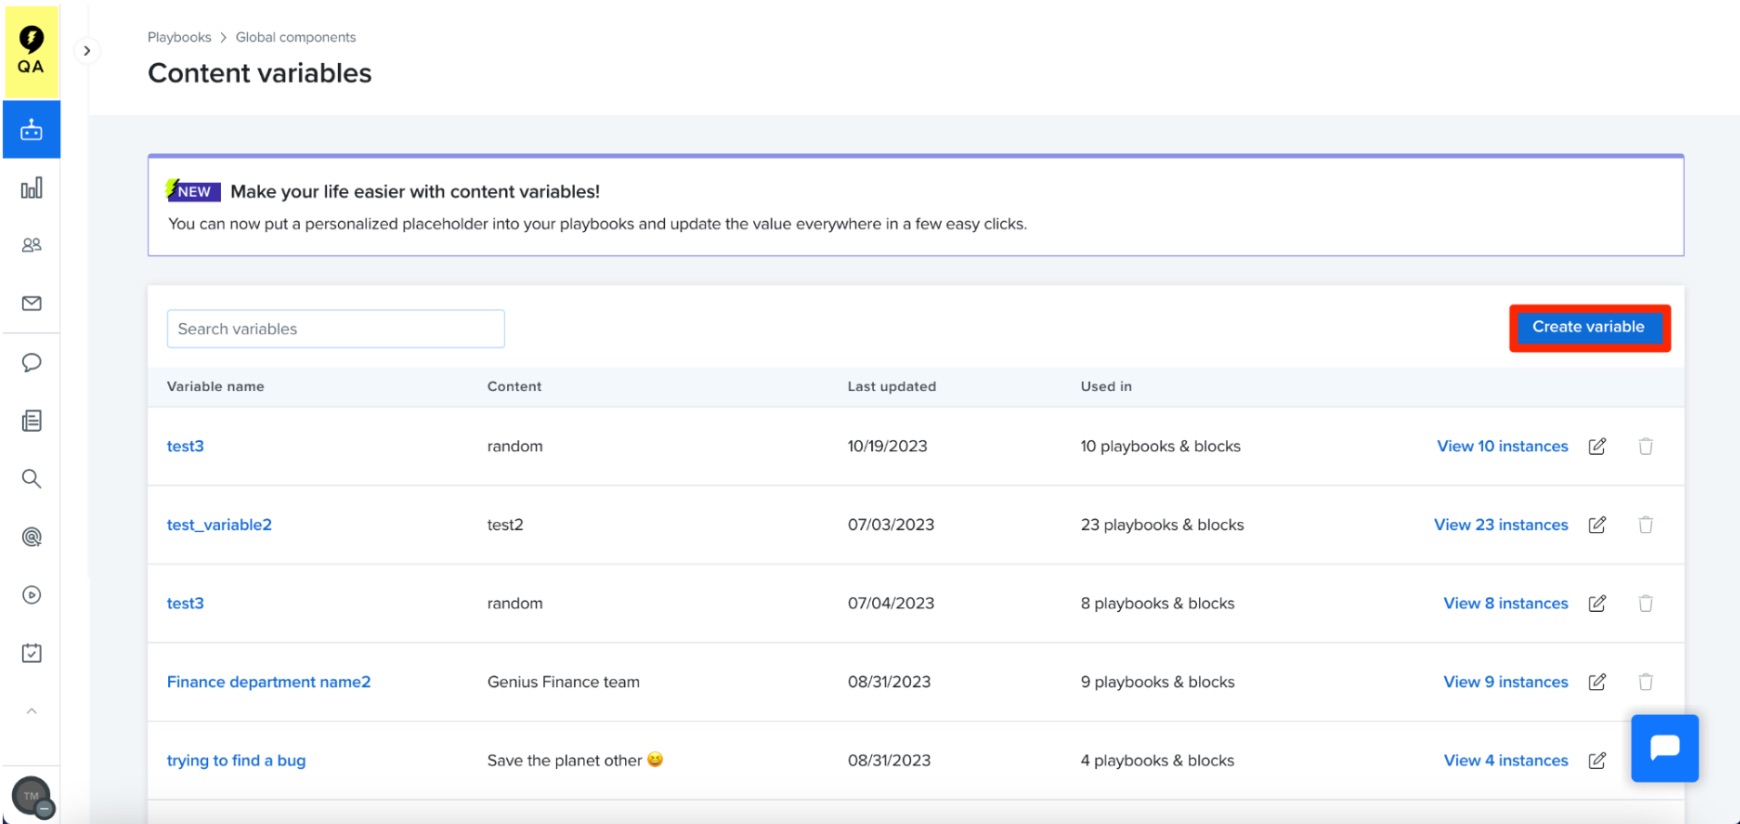Viewport: 1740px width, 824px height.
Task: Open View 23 instances link
Action: pyautogui.click(x=1501, y=525)
